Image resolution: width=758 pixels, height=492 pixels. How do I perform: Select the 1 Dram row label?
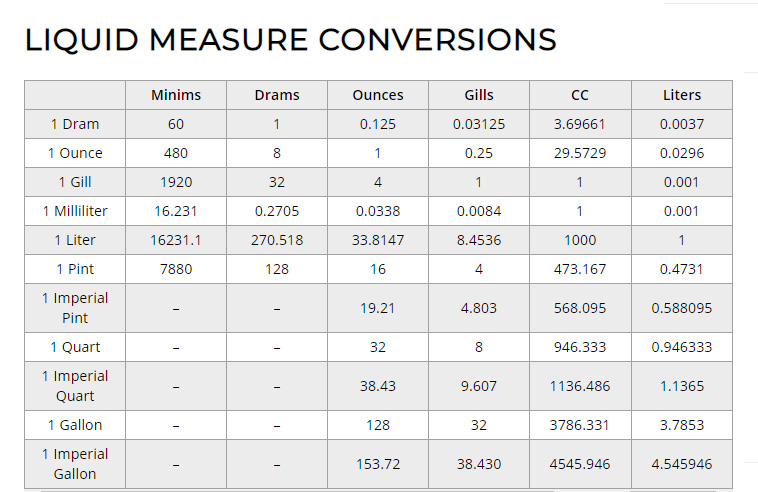coord(75,124)
